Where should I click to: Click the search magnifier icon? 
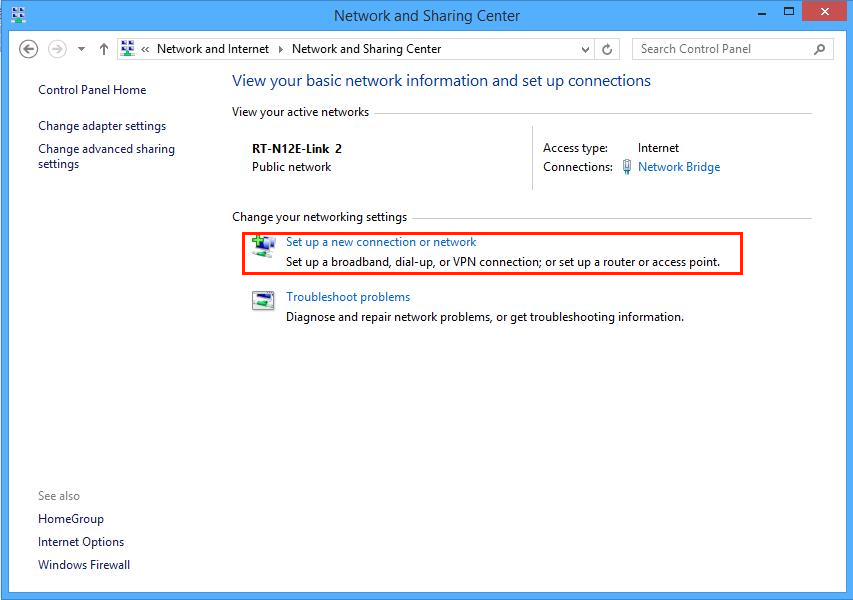point(820,49)
